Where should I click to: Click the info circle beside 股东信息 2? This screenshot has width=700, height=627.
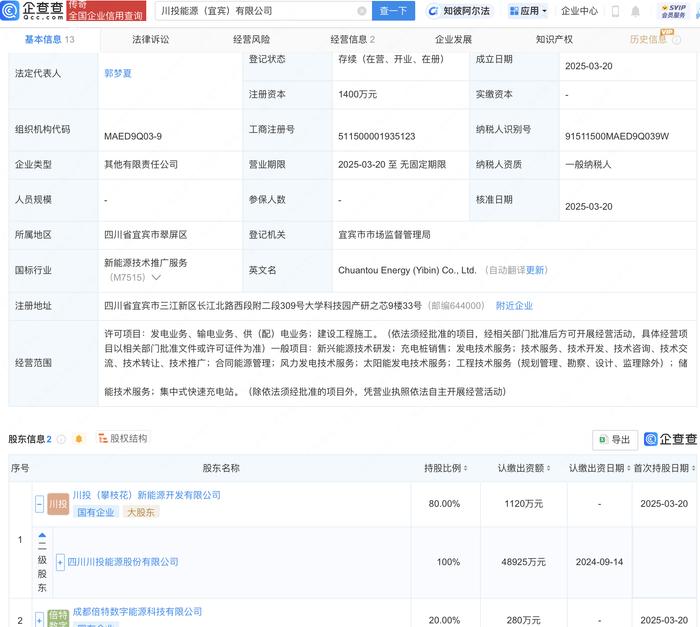(61, 439)
